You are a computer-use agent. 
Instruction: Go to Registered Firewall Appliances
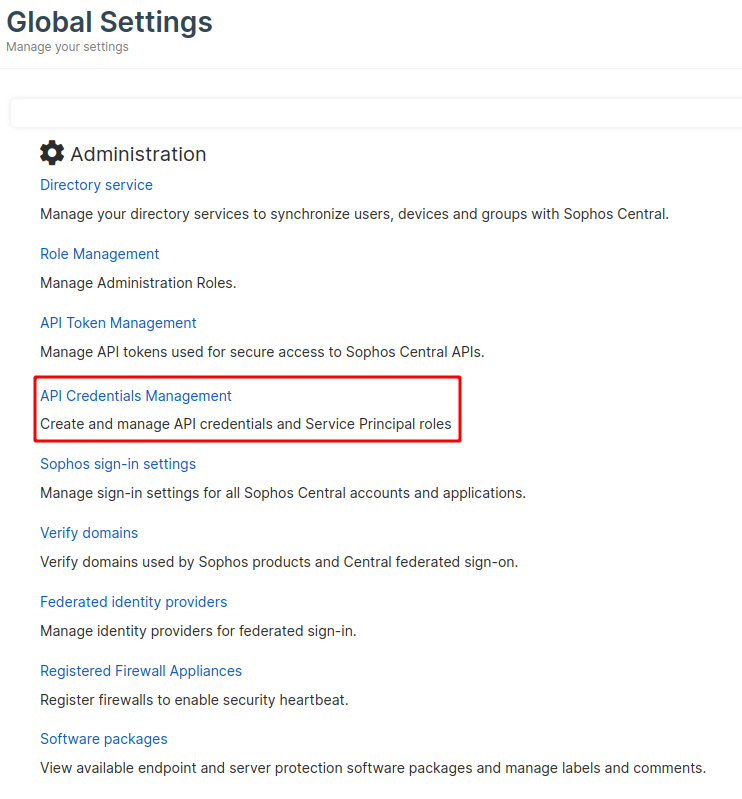click(x=141, y=671)
